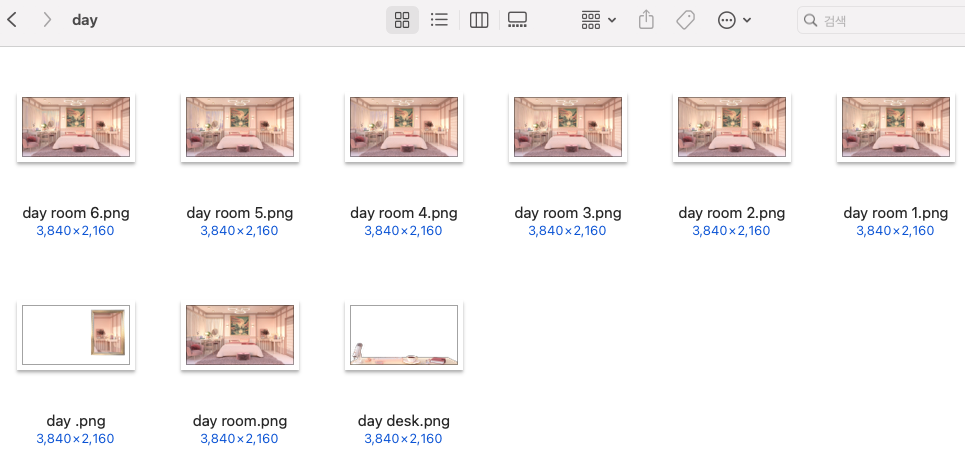The image size is (965, 455).
Task: Click the Share icon
Action: (x=646, y=20)
